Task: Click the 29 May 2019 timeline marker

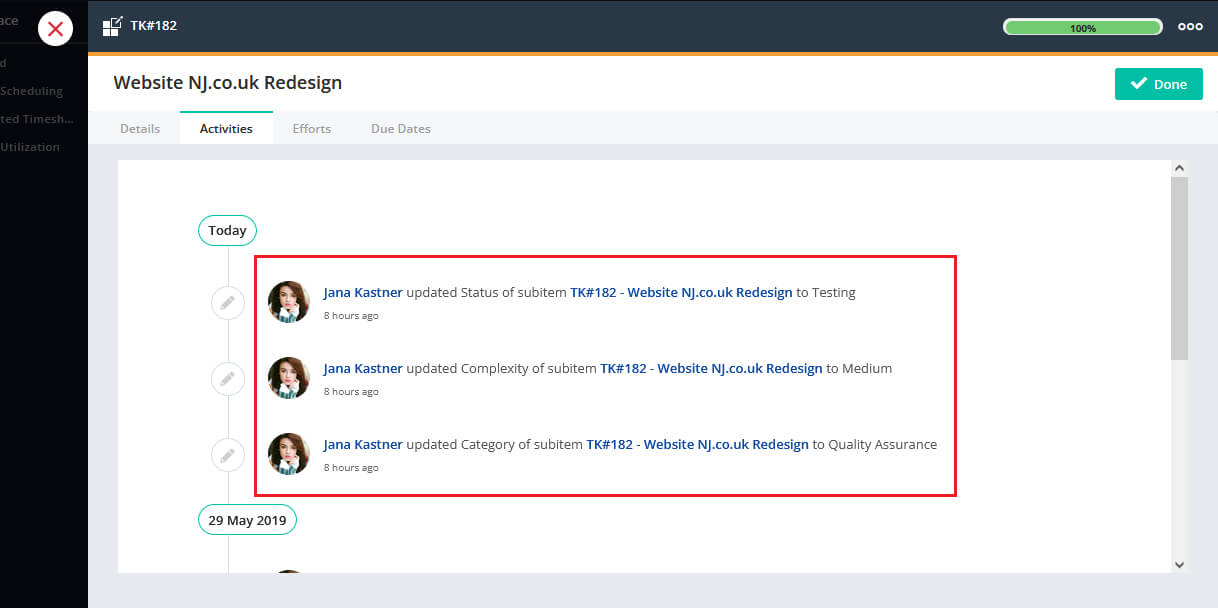Action: point(247,520)
